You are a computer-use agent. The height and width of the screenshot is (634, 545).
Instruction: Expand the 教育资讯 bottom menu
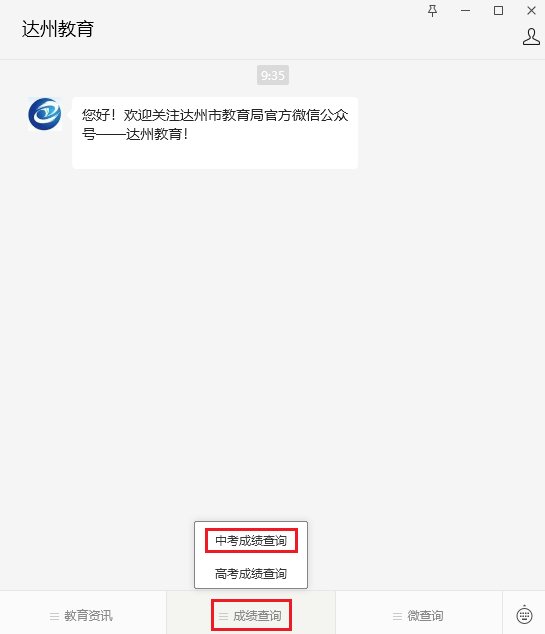coord(83,613)
